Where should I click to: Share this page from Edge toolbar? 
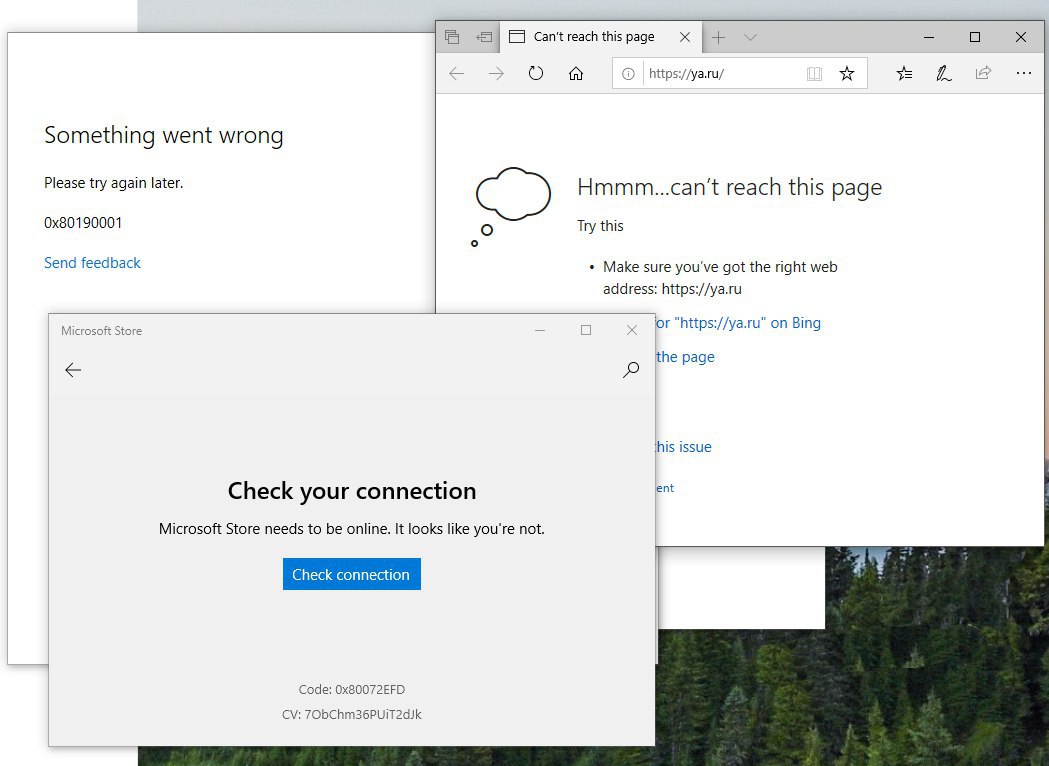(983, 73)
